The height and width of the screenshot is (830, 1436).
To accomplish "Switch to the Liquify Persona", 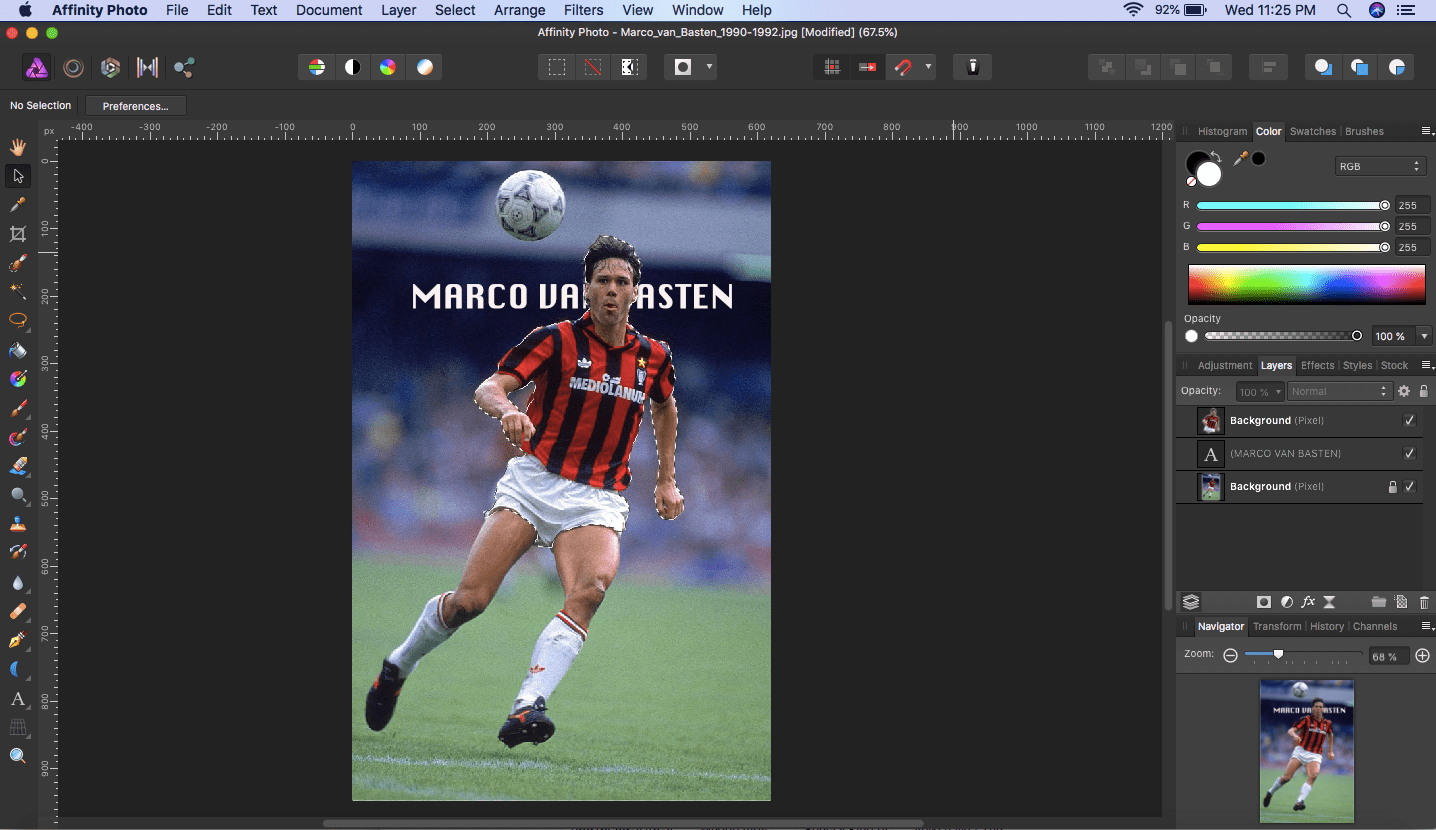I will click(73, 68).
